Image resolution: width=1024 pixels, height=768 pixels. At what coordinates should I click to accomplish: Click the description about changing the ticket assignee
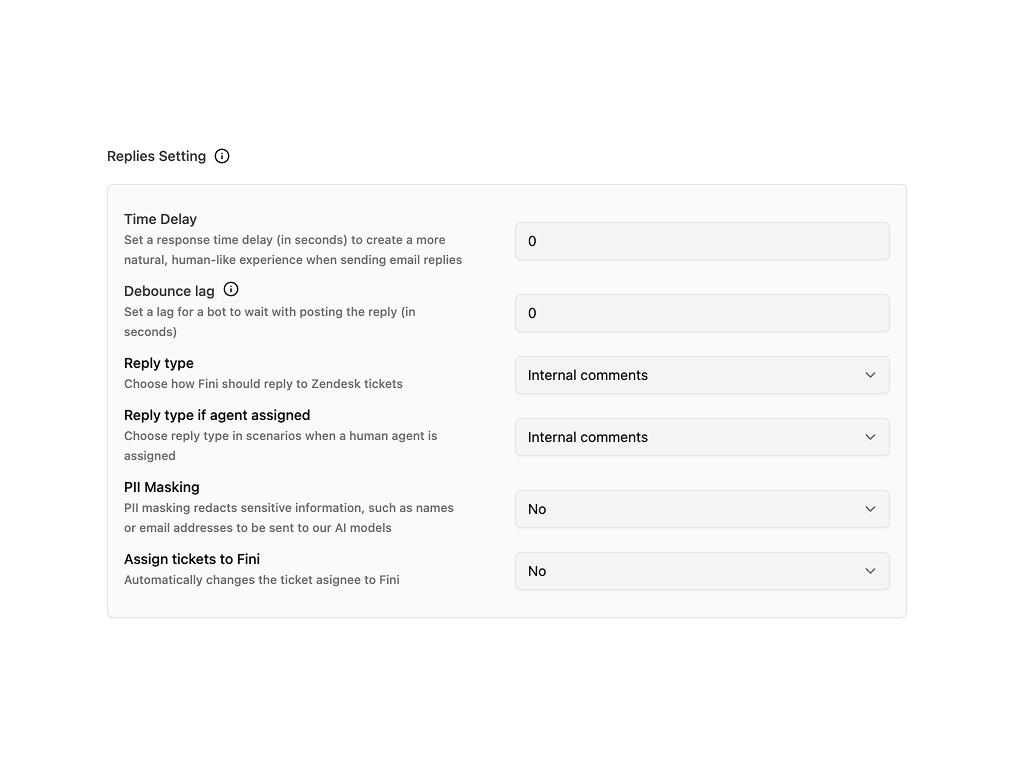tap(261, 580)
